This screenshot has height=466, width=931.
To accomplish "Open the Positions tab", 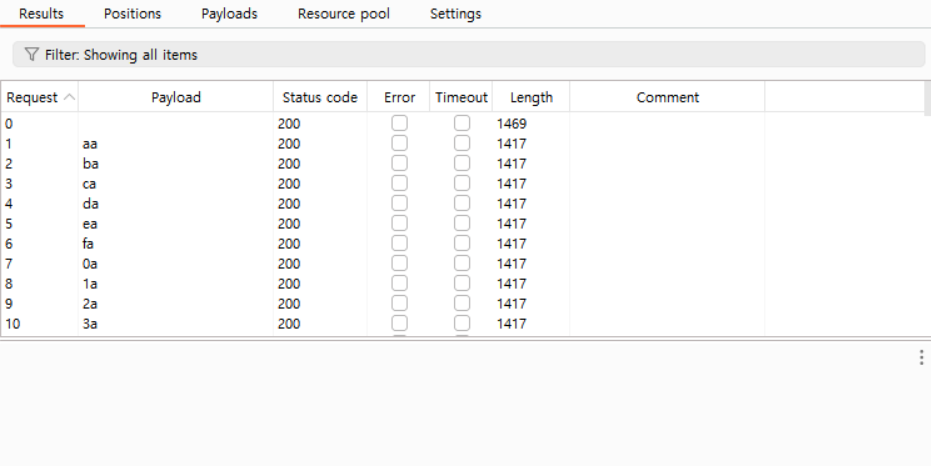I will tap(132, 14).
